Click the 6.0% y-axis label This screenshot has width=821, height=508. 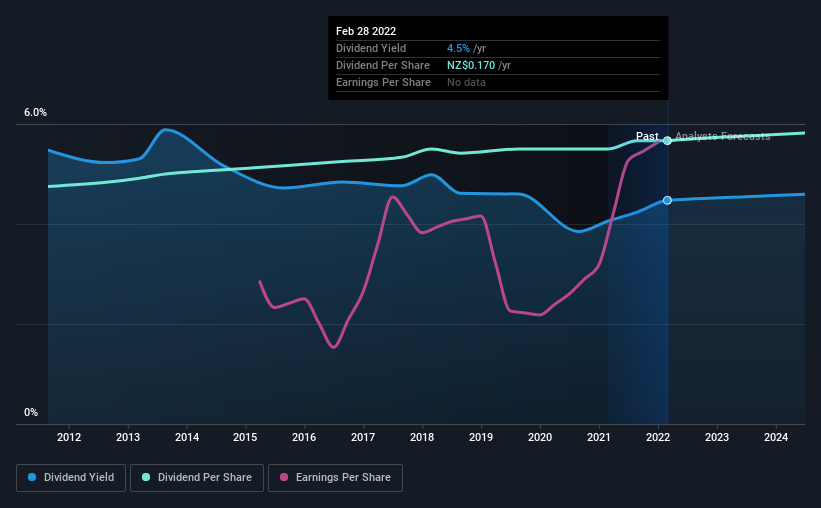(35, 113)
